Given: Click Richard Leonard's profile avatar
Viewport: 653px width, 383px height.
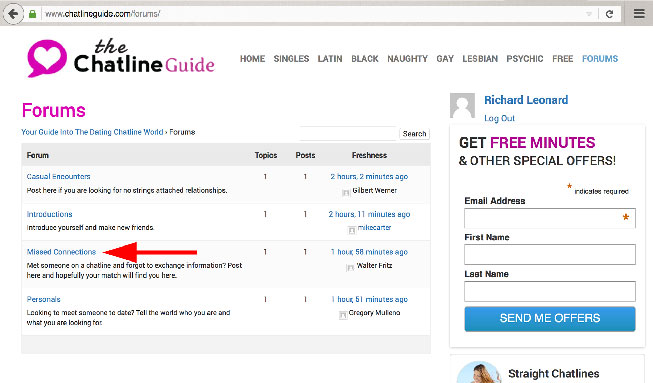Looking at the screenshot, I should (x=462, y=106).
